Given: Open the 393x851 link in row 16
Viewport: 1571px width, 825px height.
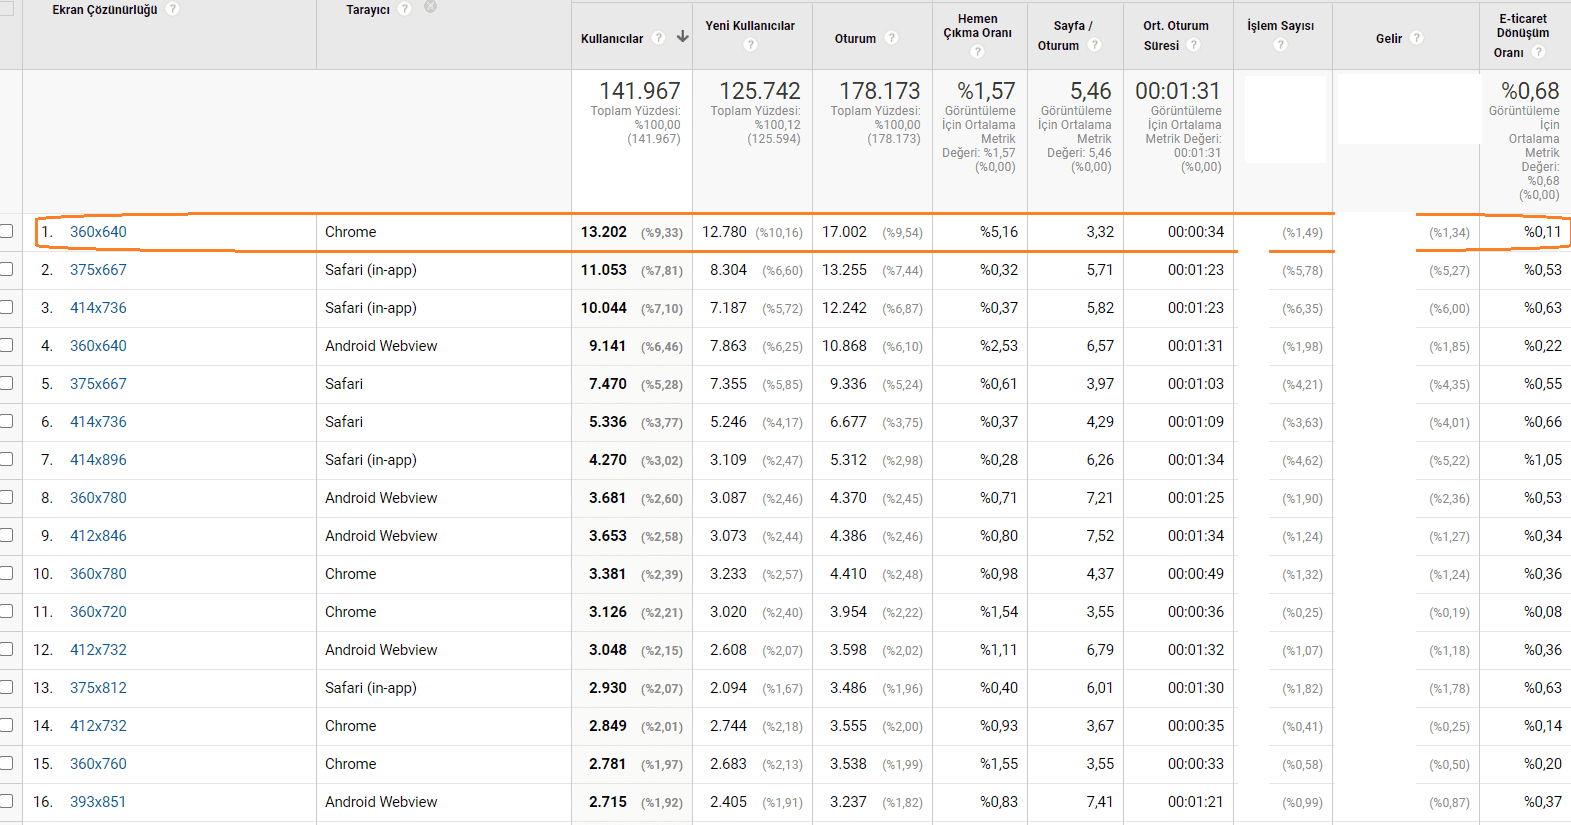Looking at the screenshot, I should pyautogui.click(x=98, y=802).
